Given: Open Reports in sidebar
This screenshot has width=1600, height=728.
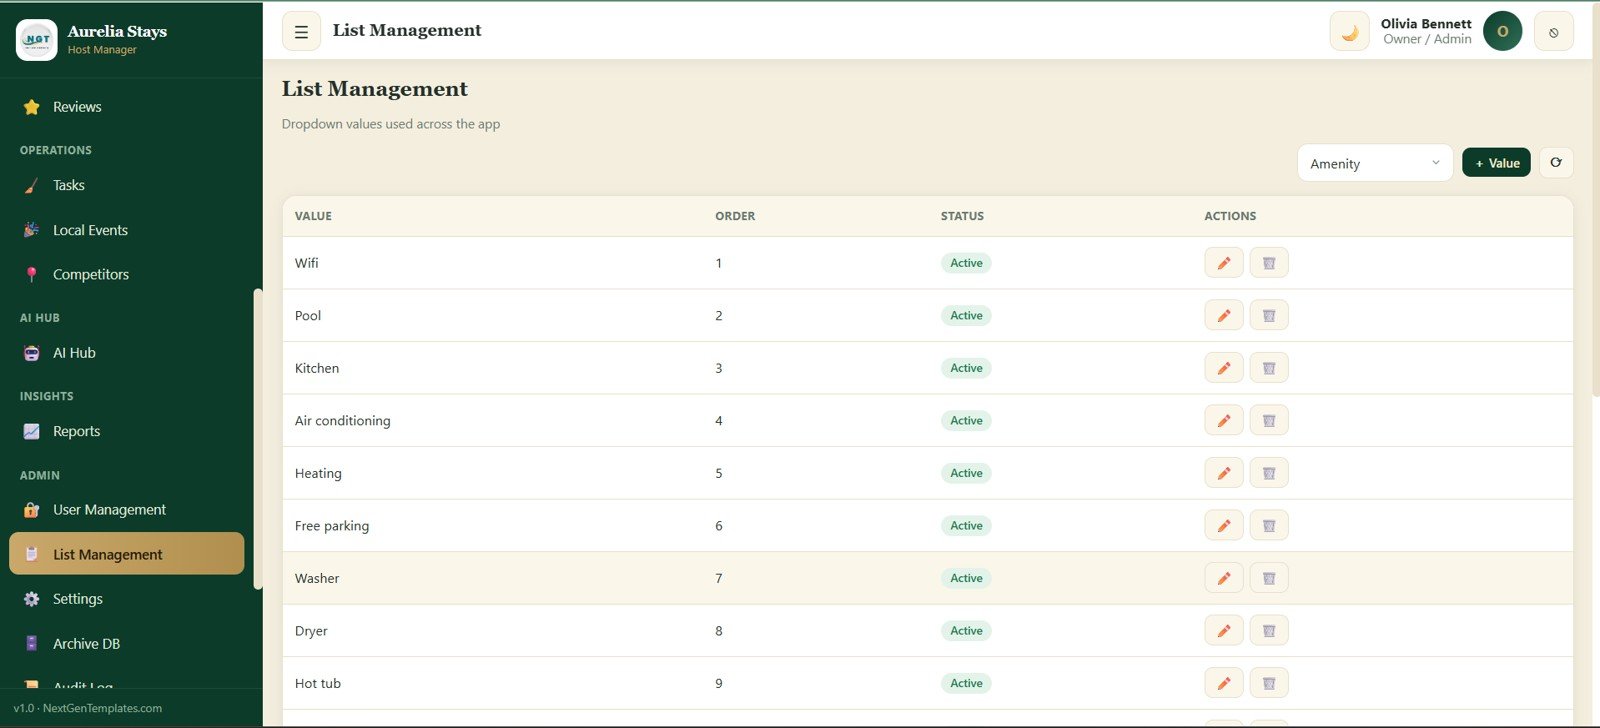Looking at the screenshot, I should point(126,431).
